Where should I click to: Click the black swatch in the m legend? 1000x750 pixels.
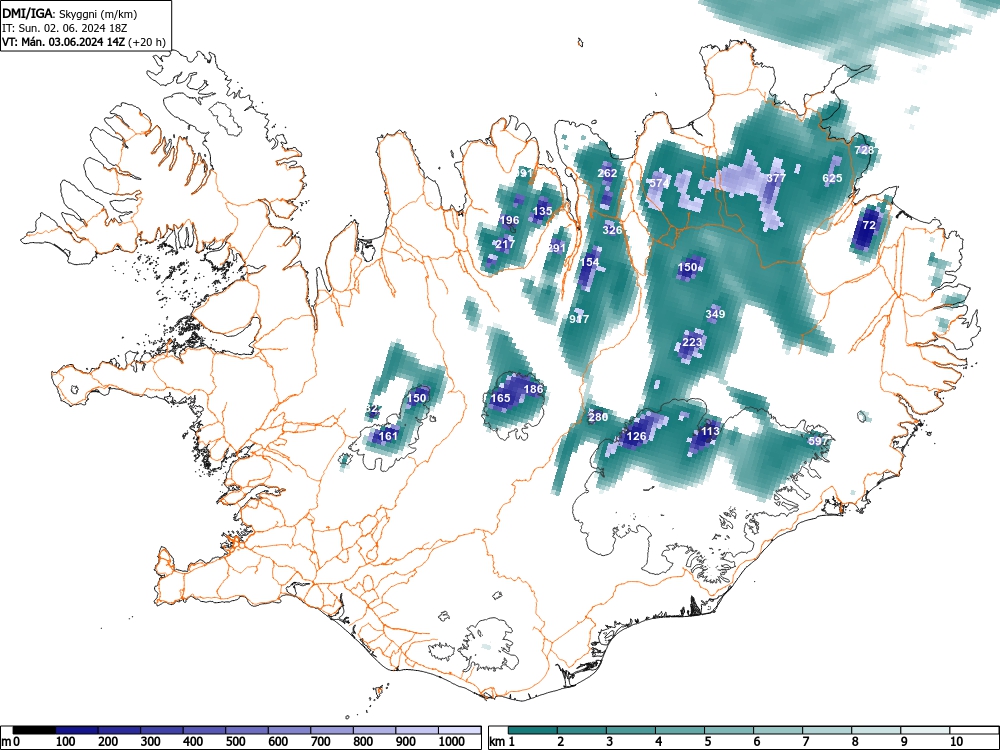click(x=34, y=730)
